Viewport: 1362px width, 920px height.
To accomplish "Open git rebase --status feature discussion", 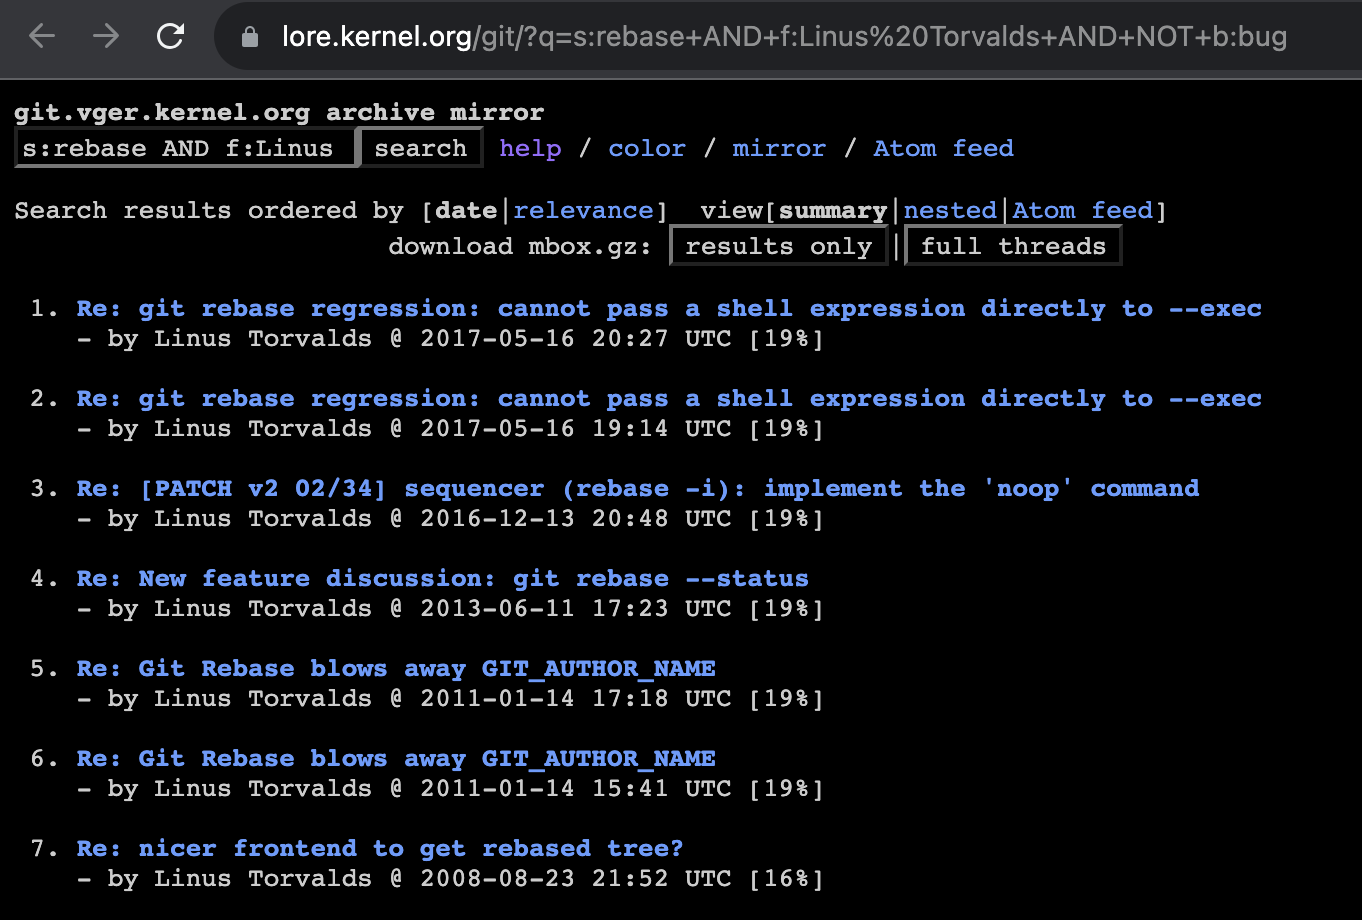I will pyautogui.click(x=443, y=578).
